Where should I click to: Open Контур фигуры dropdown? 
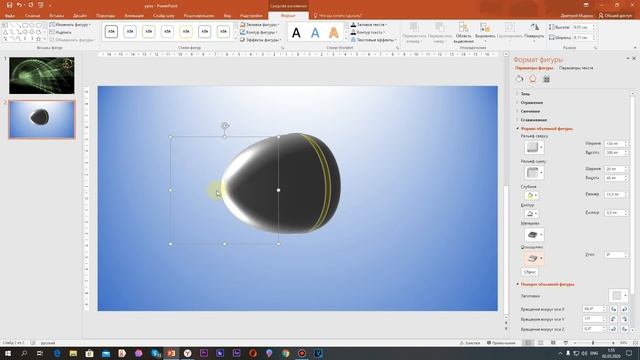click(259, 32)
